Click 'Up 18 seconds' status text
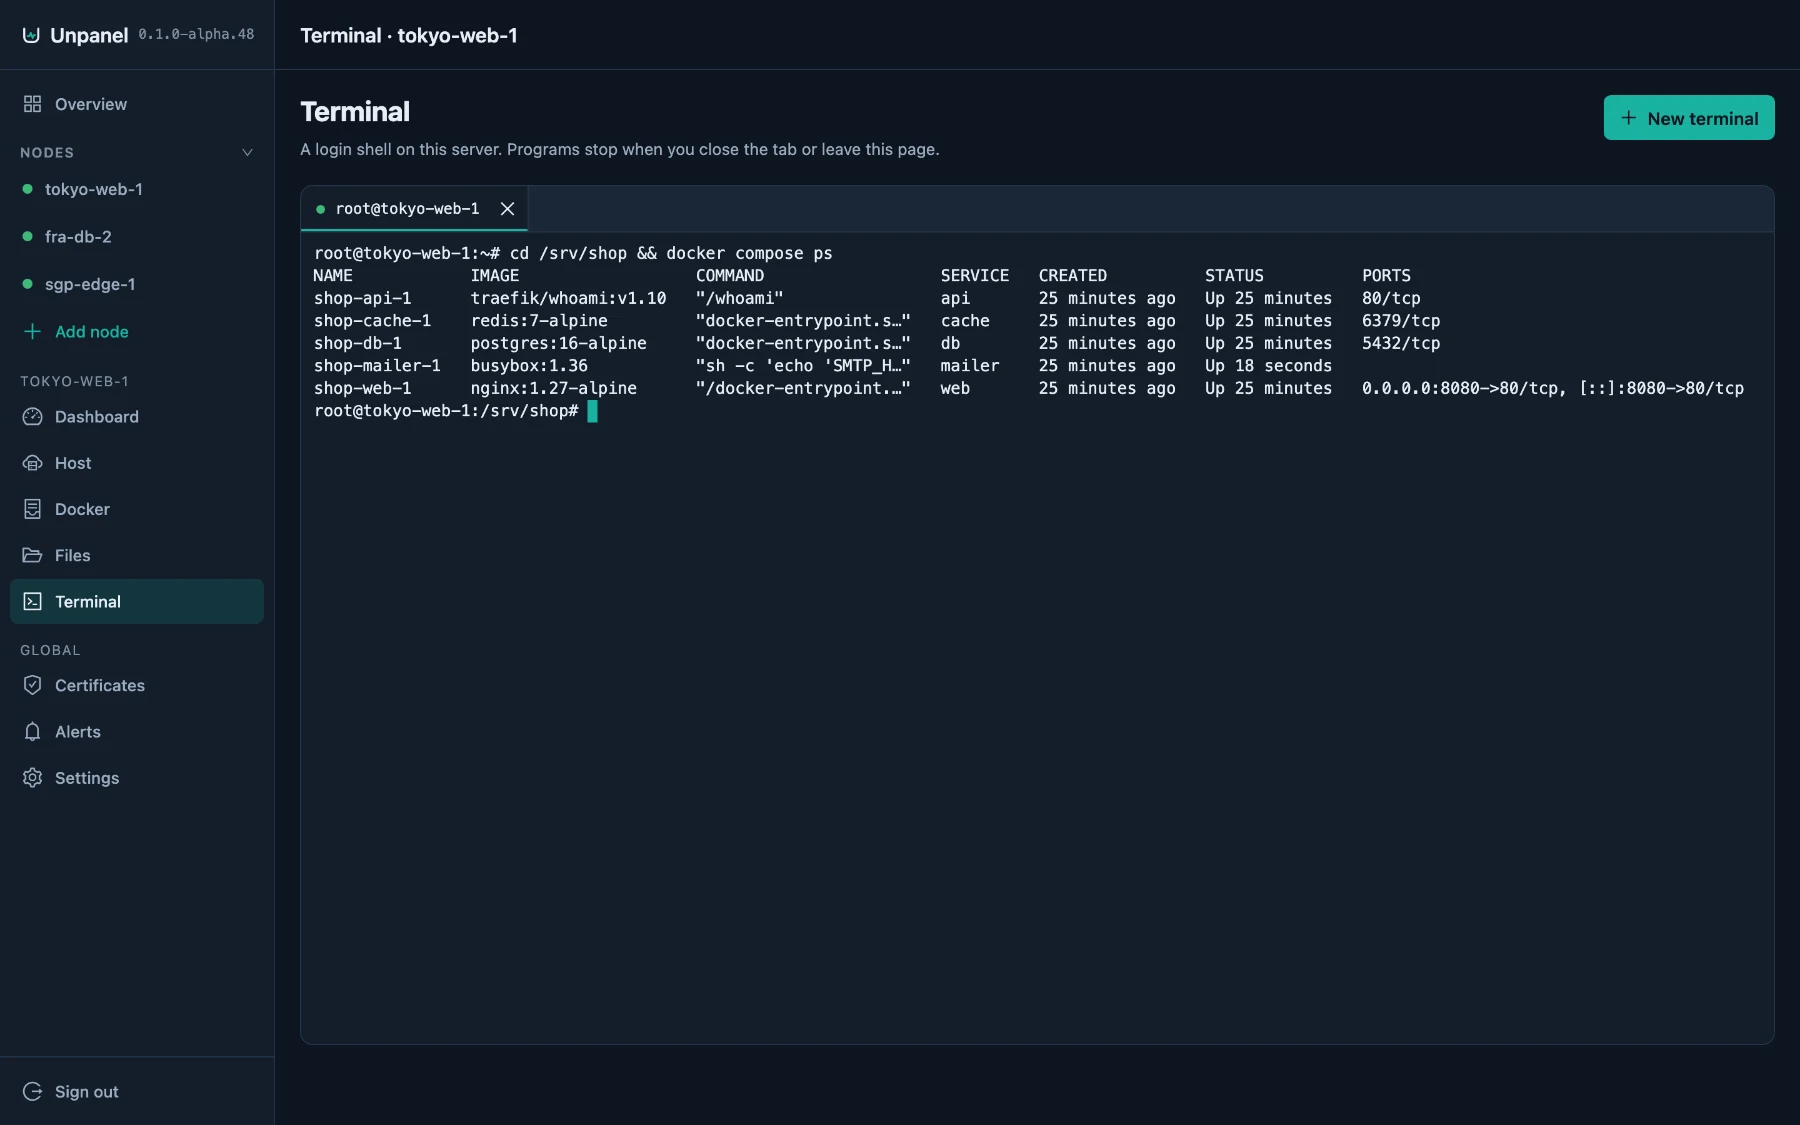This screenshot has height=1125, width=1800. (x=1268, y=366)
